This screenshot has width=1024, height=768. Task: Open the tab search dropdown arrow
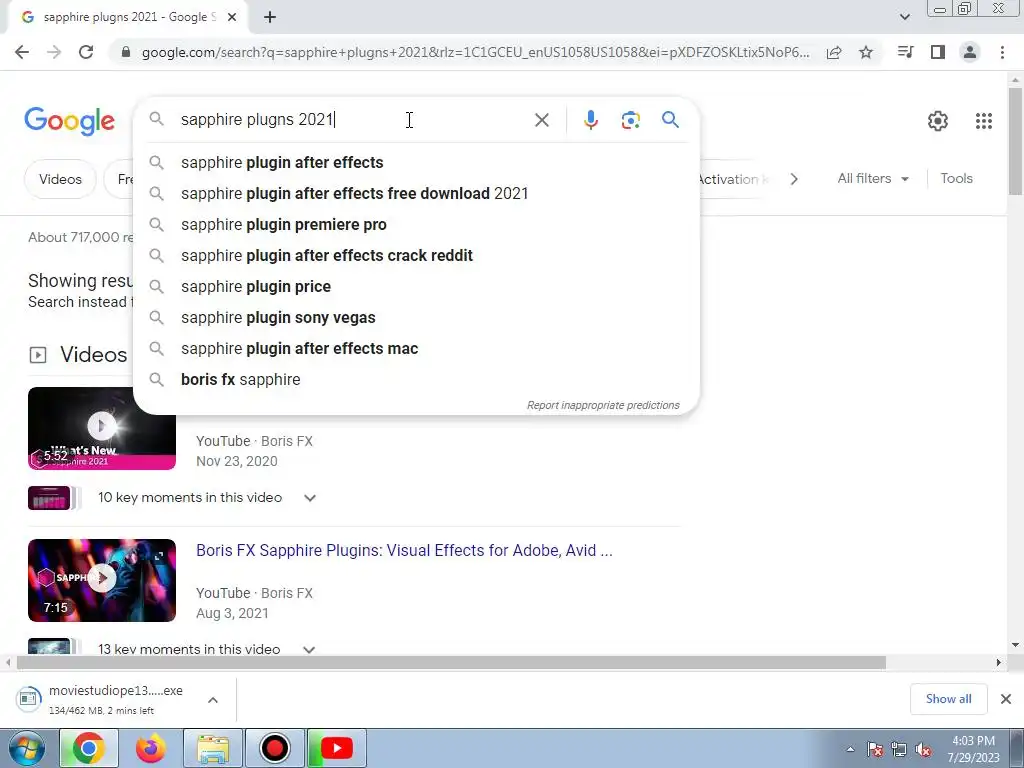(x=904, y=17)
